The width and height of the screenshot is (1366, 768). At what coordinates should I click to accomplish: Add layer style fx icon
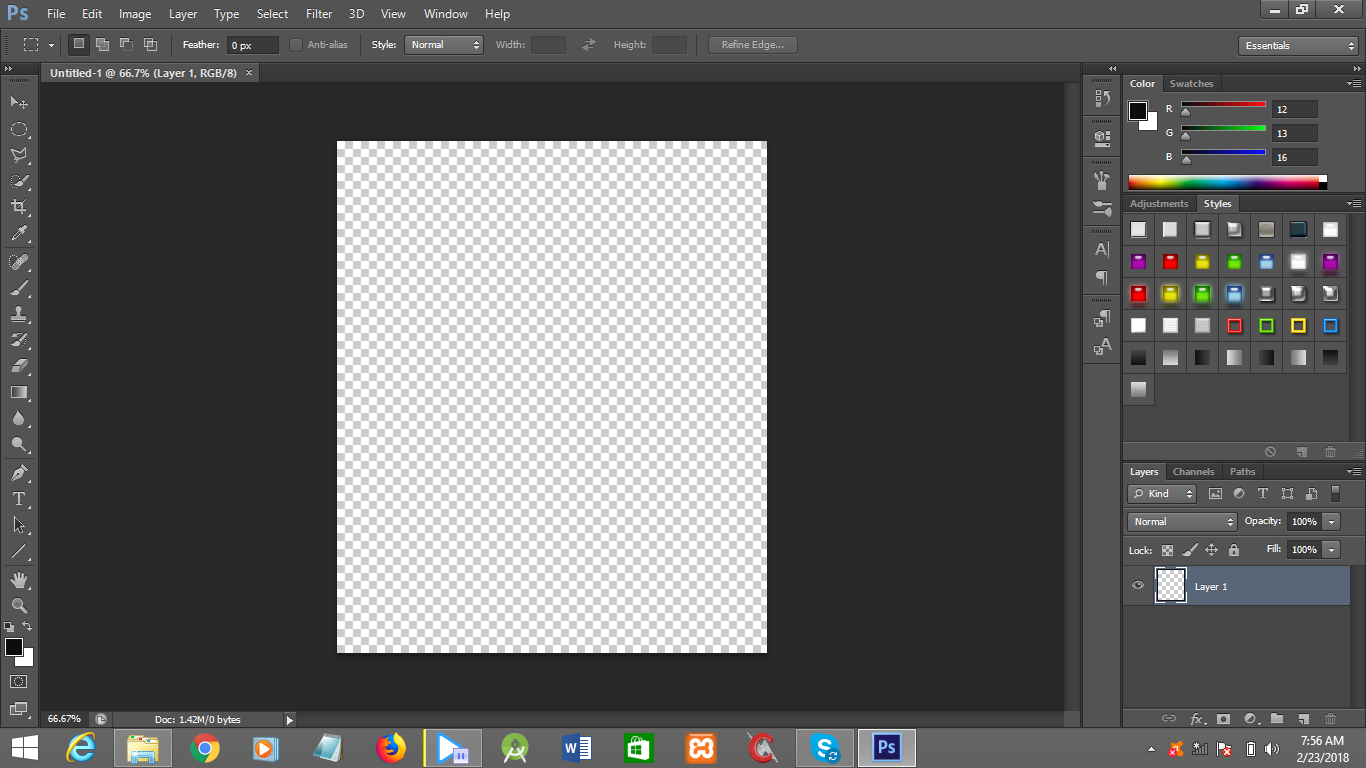click(x=1197, y=718)
